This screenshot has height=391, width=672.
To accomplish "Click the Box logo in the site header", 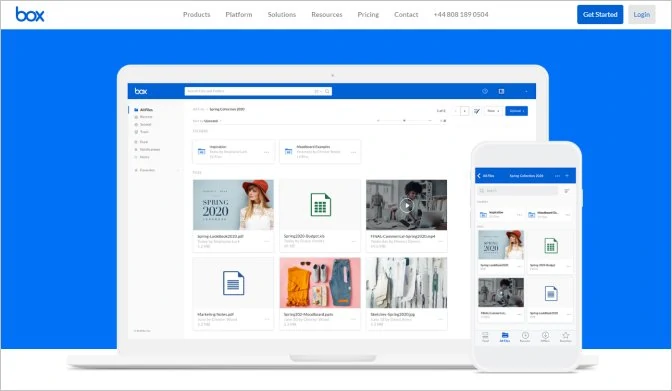I will pyautogui.click(x=30, y=14).
